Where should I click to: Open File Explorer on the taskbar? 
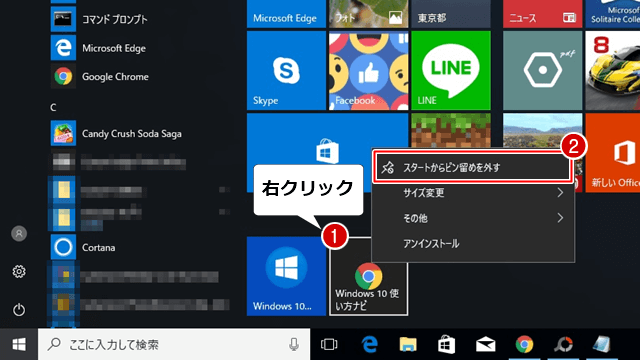(408, 344)
